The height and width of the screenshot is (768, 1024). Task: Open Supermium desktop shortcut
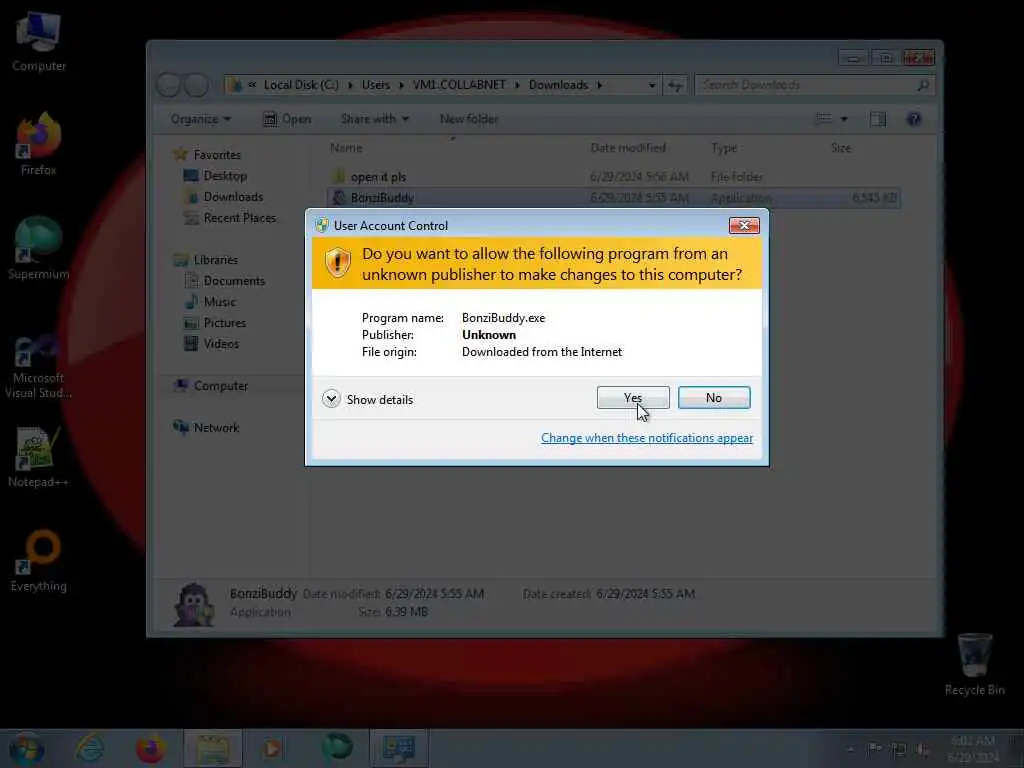[39, 248]
